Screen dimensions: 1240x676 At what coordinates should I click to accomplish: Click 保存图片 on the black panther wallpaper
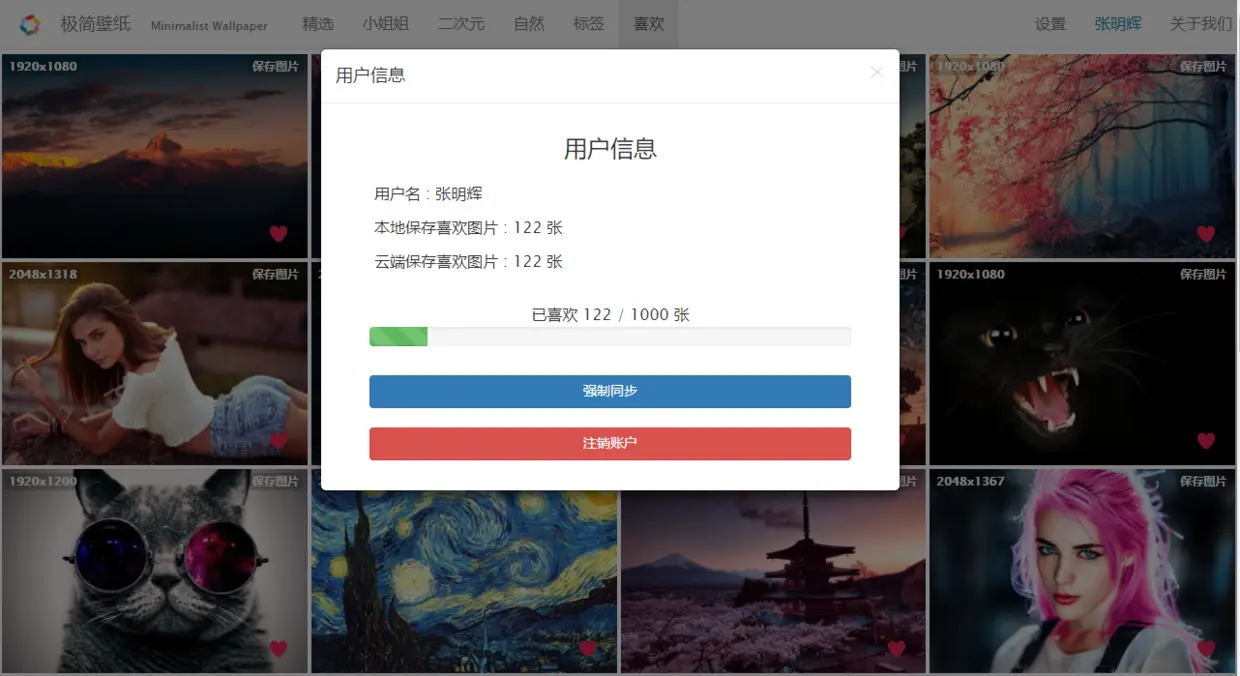[1203, 274]
